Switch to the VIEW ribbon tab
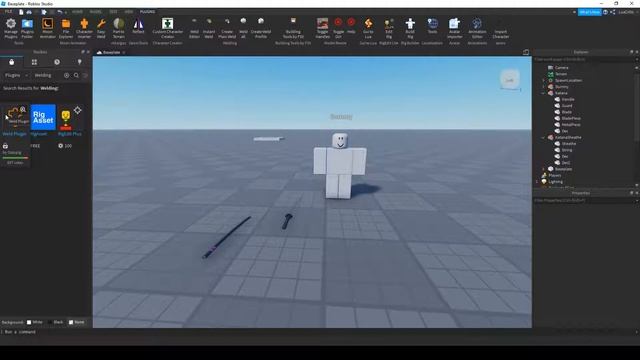 pos(129,12)
